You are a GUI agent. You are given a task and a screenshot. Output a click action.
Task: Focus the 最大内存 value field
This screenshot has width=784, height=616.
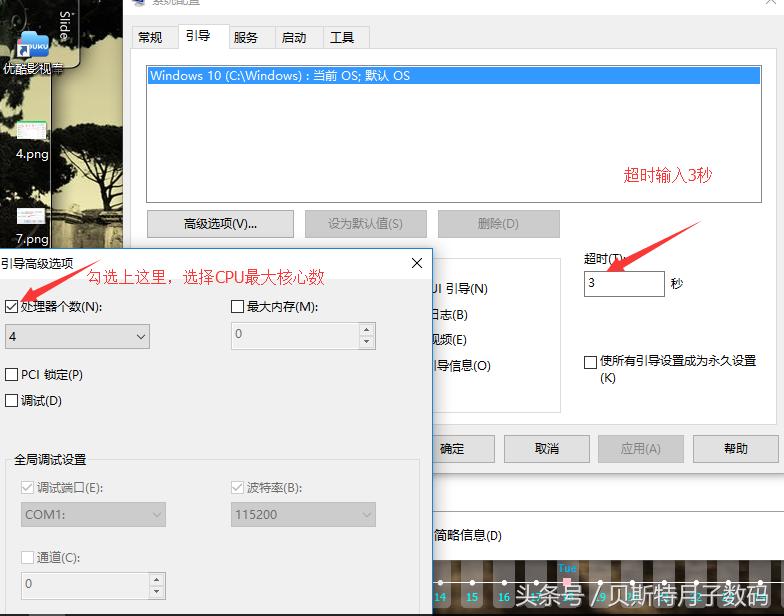pos(295,336)
